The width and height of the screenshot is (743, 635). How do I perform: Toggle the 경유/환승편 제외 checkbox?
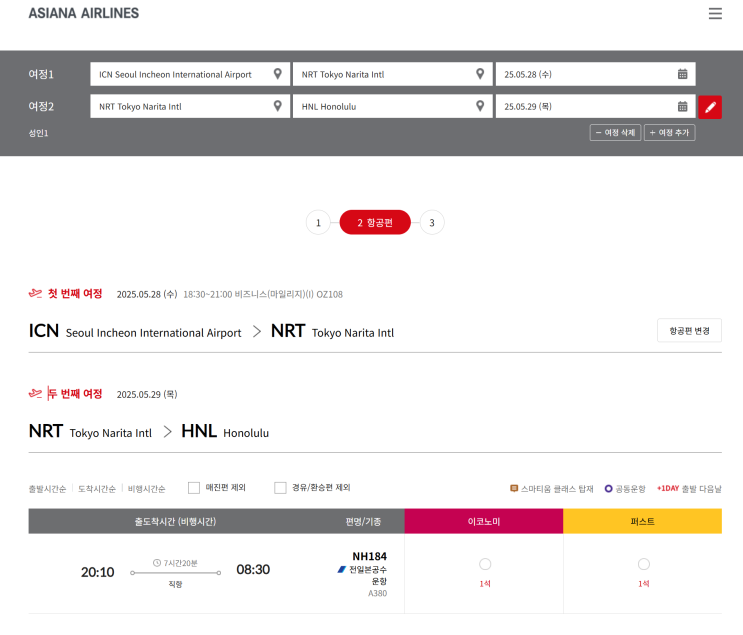280,488
